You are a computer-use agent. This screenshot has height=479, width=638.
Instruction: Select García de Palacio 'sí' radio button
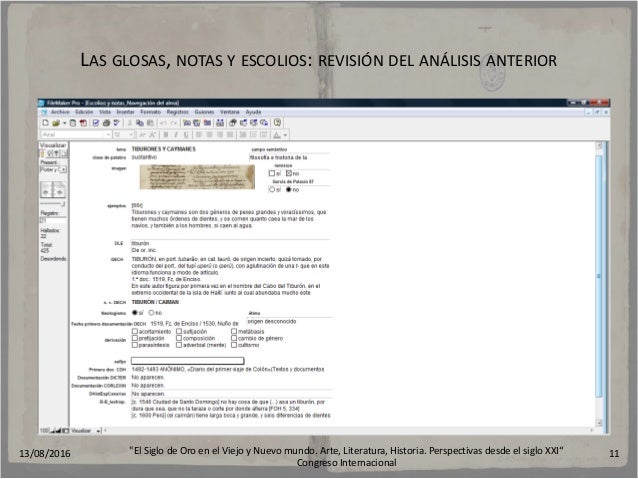pyautogui.click(x=272, y=190)
